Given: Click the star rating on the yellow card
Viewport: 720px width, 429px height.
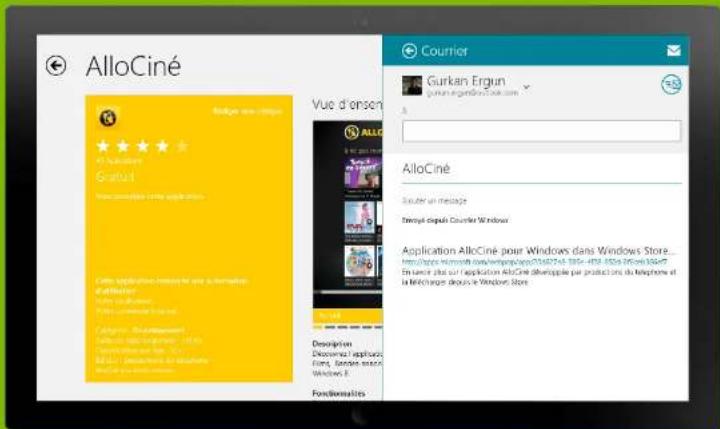Looking at the screenshot, I should click(142, 146).
